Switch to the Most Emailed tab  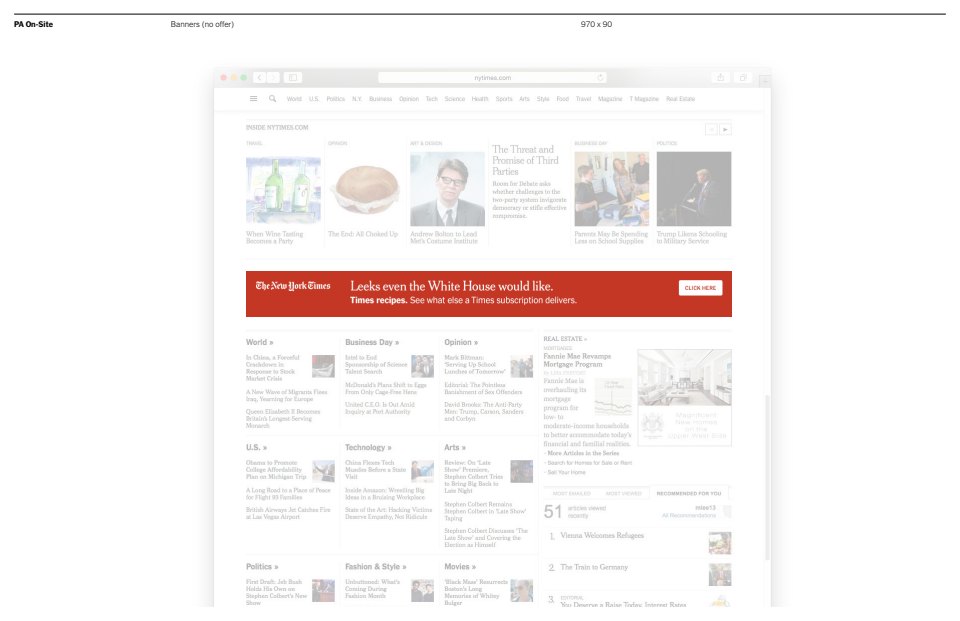point(571,494)
